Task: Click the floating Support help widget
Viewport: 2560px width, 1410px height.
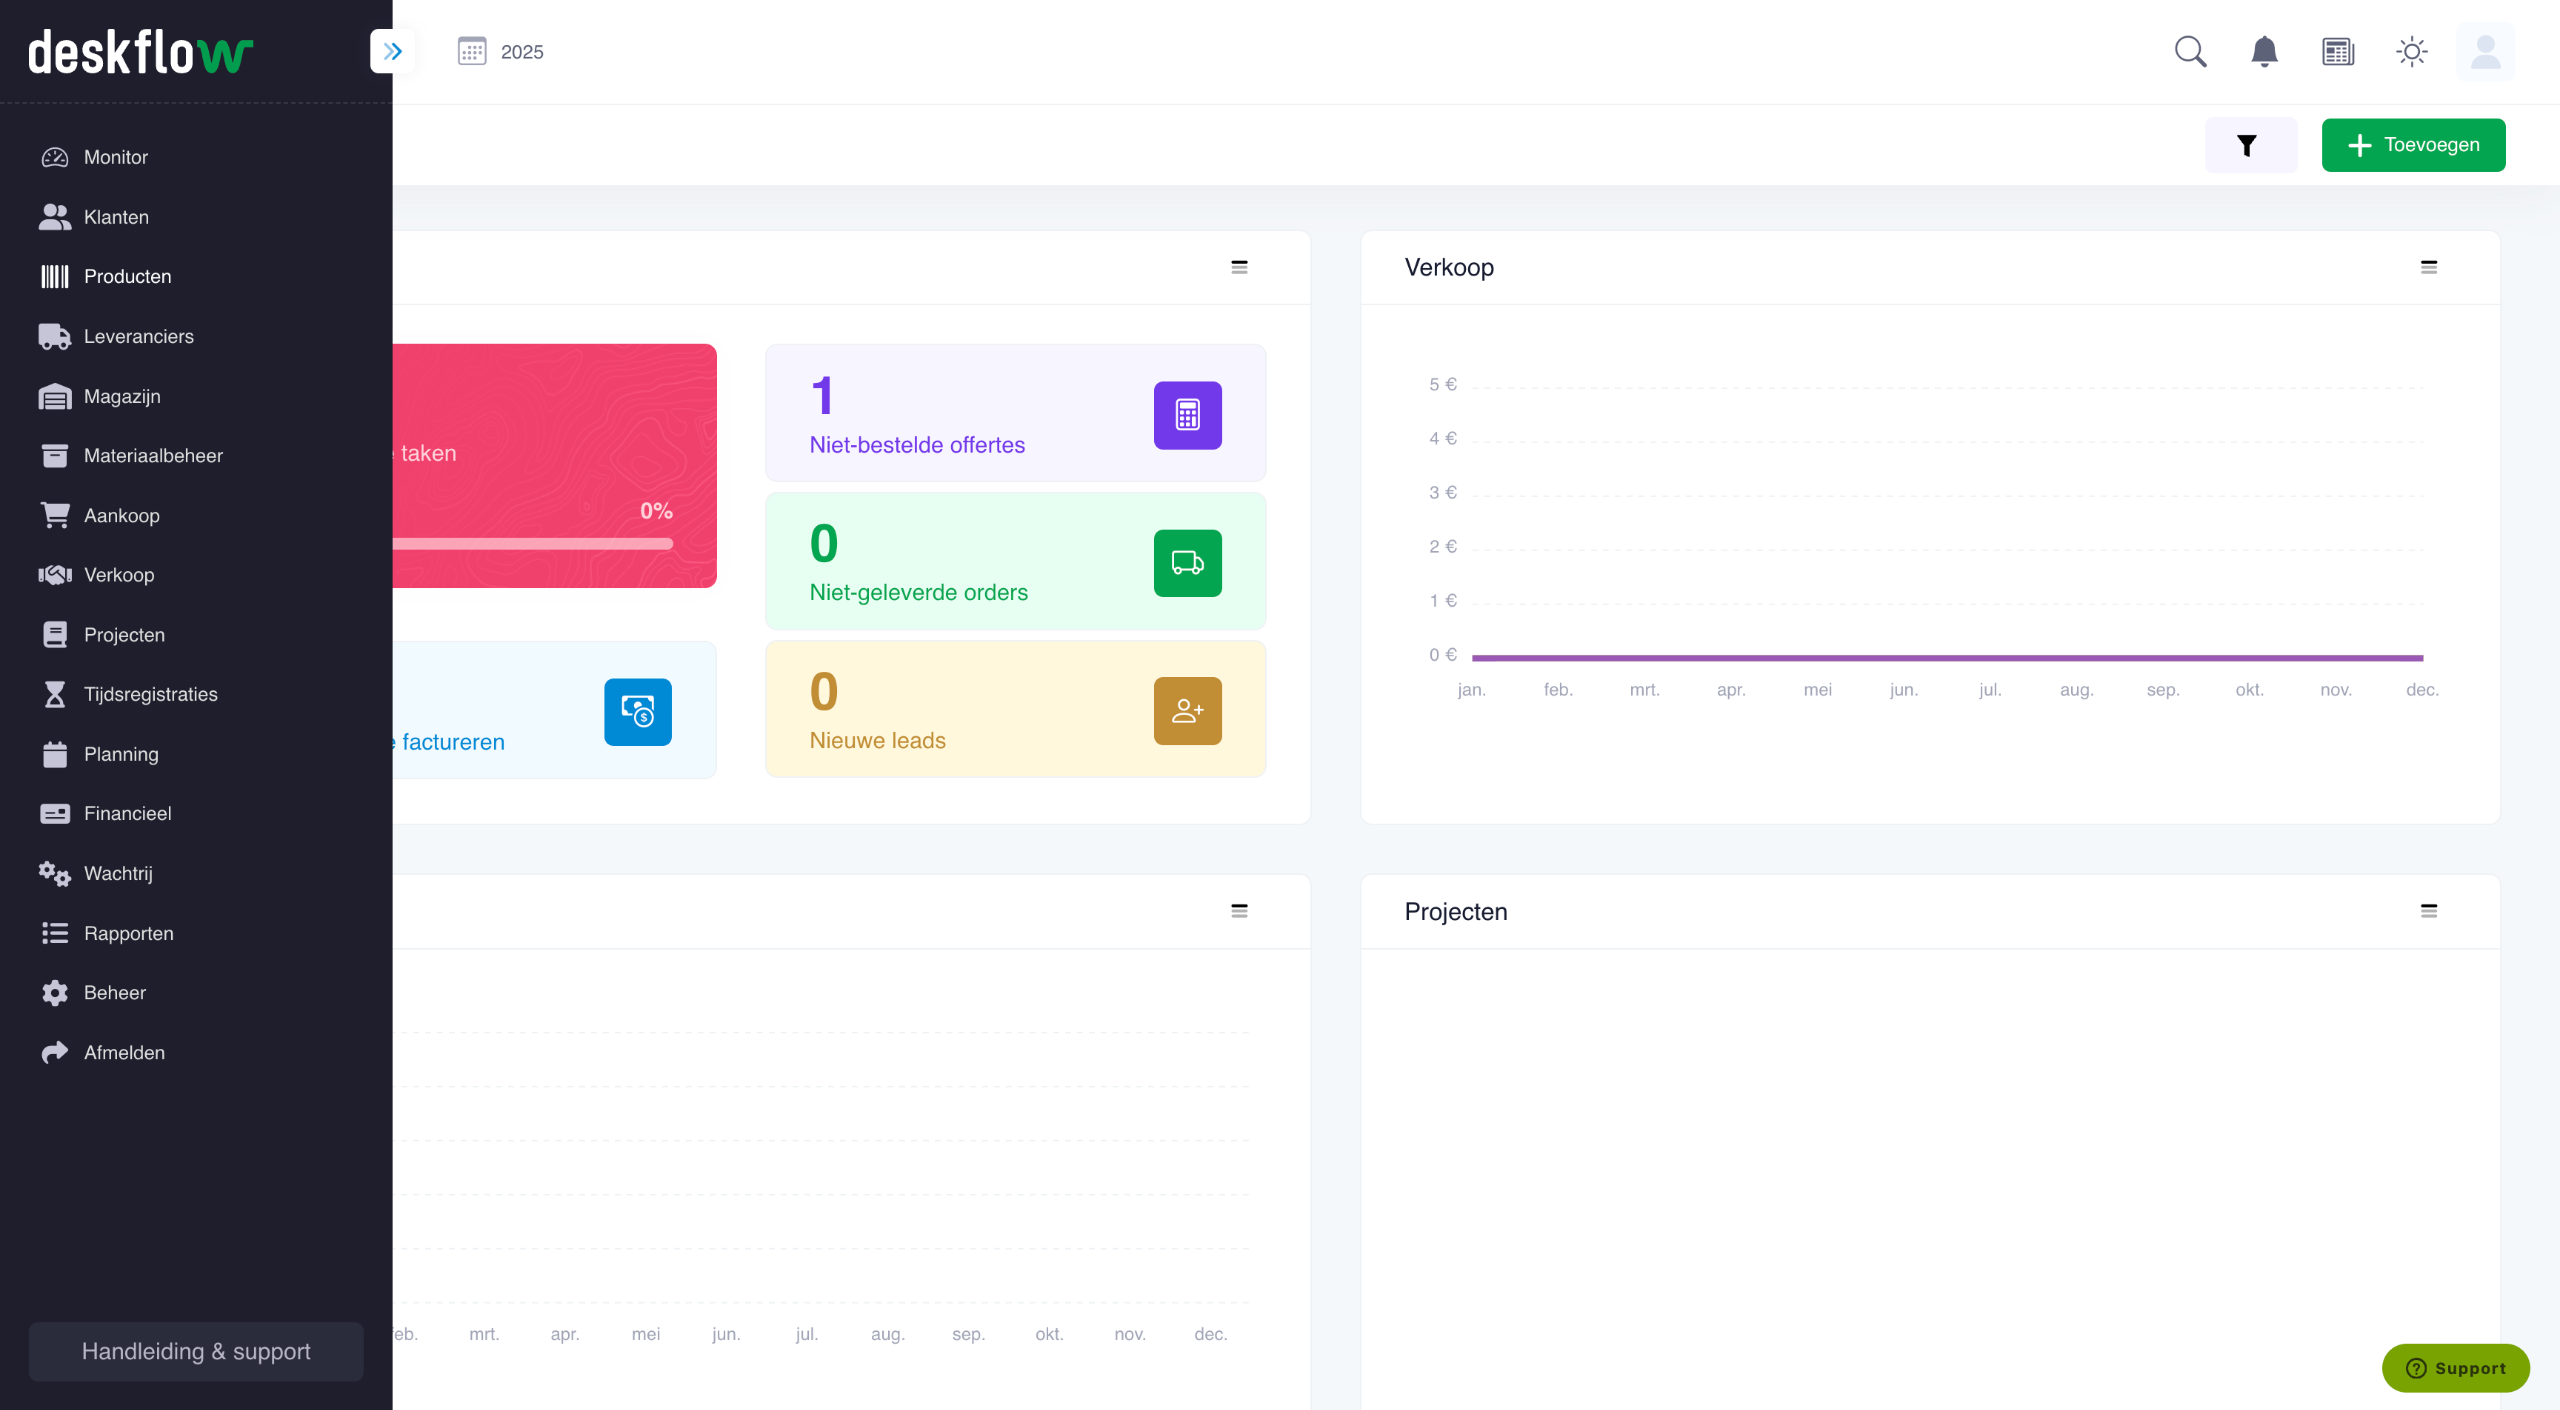Action: 2455,1368
